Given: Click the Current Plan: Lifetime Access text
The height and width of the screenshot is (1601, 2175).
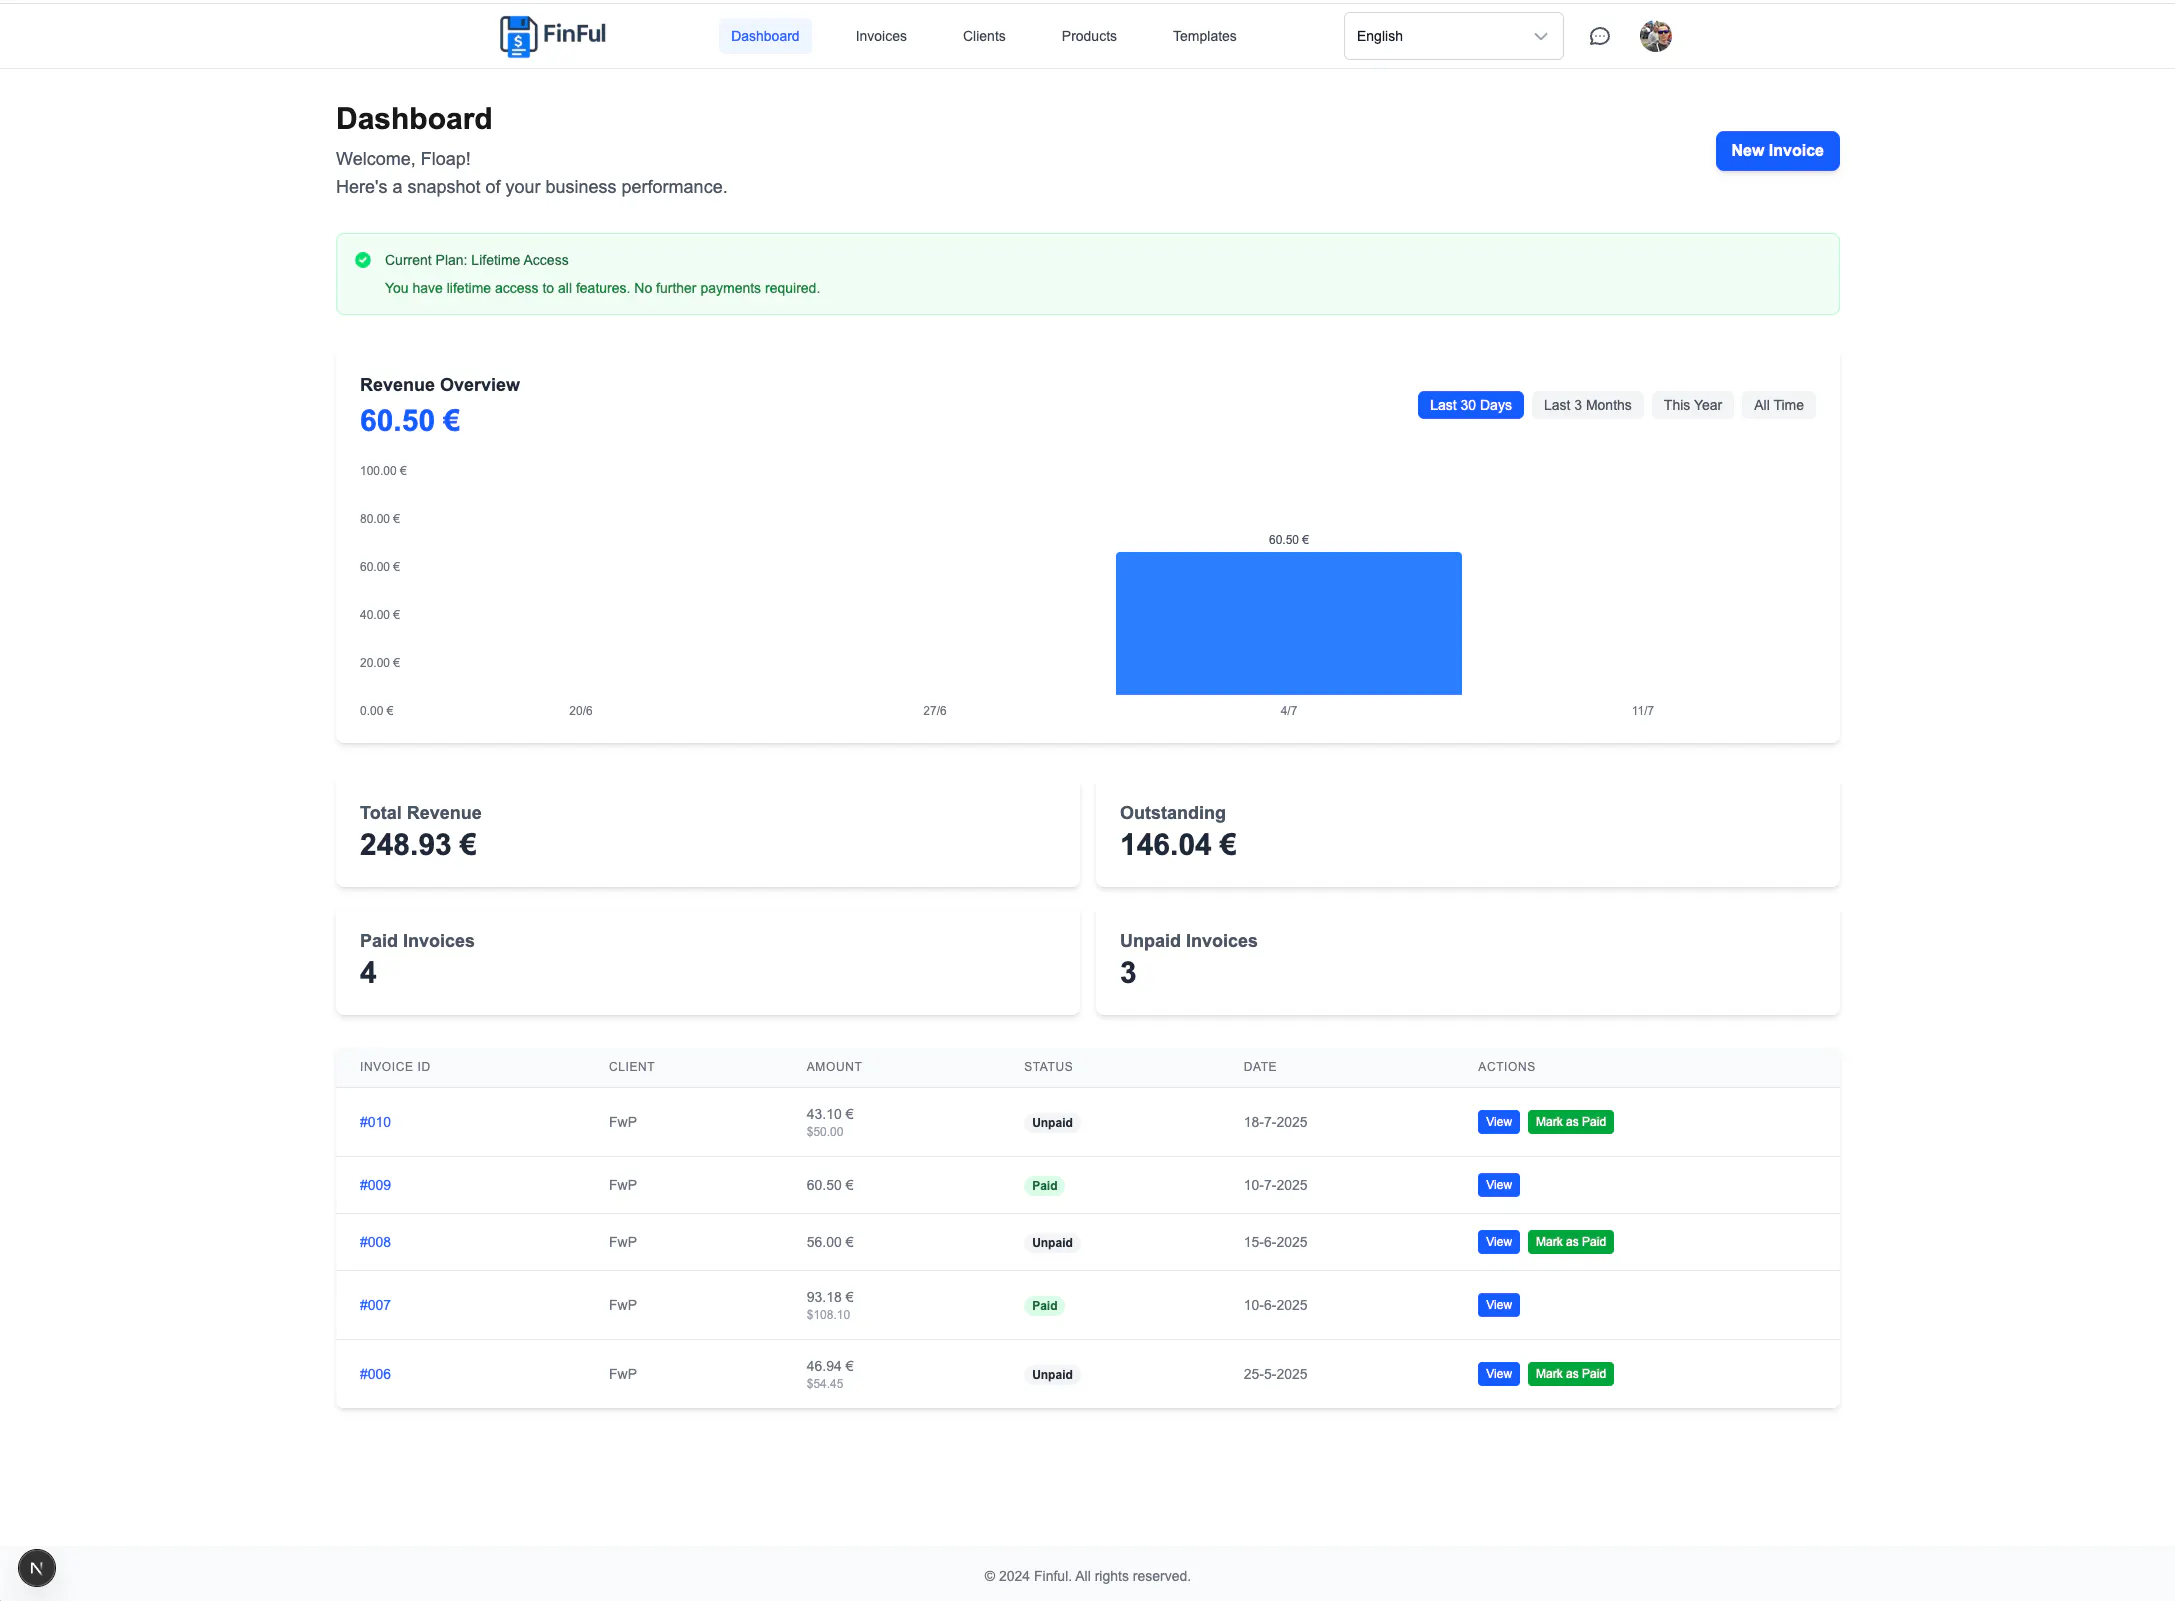Looking at the screenshot, I should [476, 260].
